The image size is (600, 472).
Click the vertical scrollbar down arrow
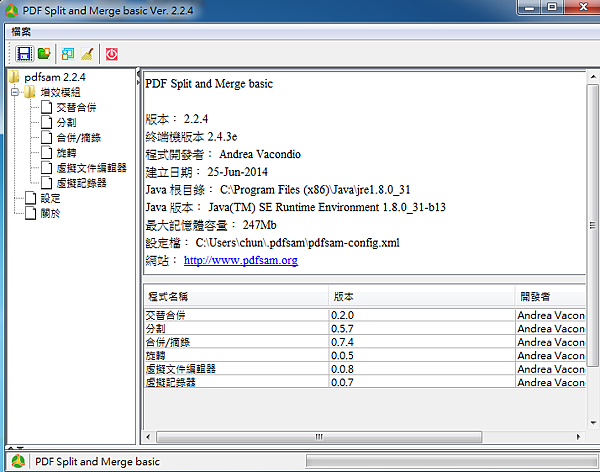593,423
